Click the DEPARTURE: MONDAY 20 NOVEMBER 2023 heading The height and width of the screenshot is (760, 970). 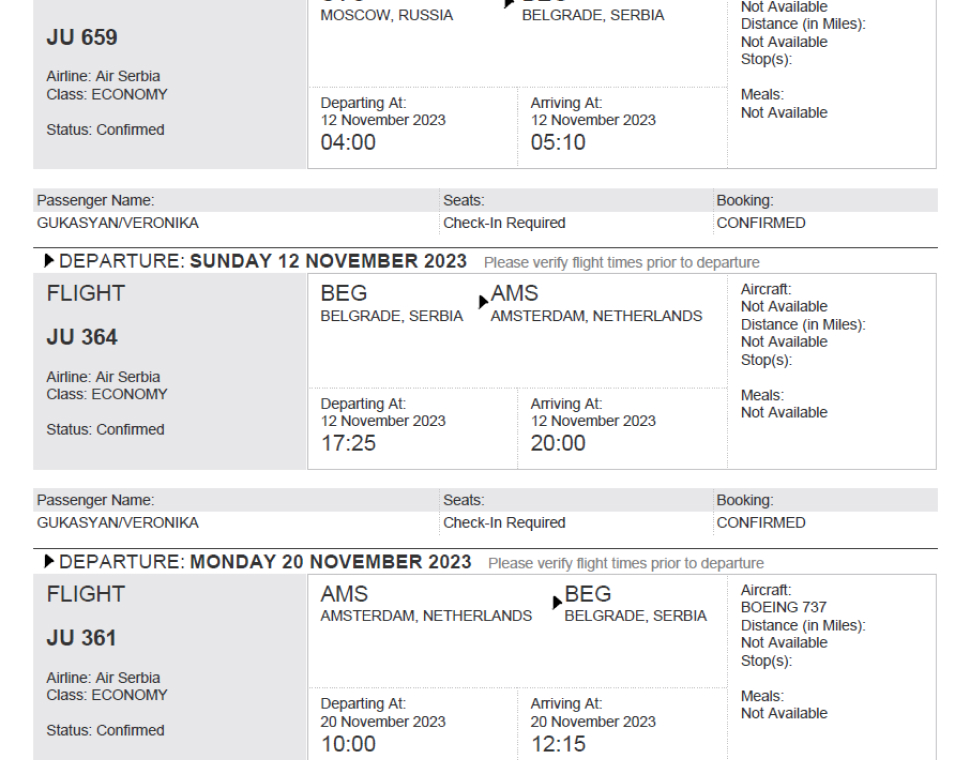[265, 561]
